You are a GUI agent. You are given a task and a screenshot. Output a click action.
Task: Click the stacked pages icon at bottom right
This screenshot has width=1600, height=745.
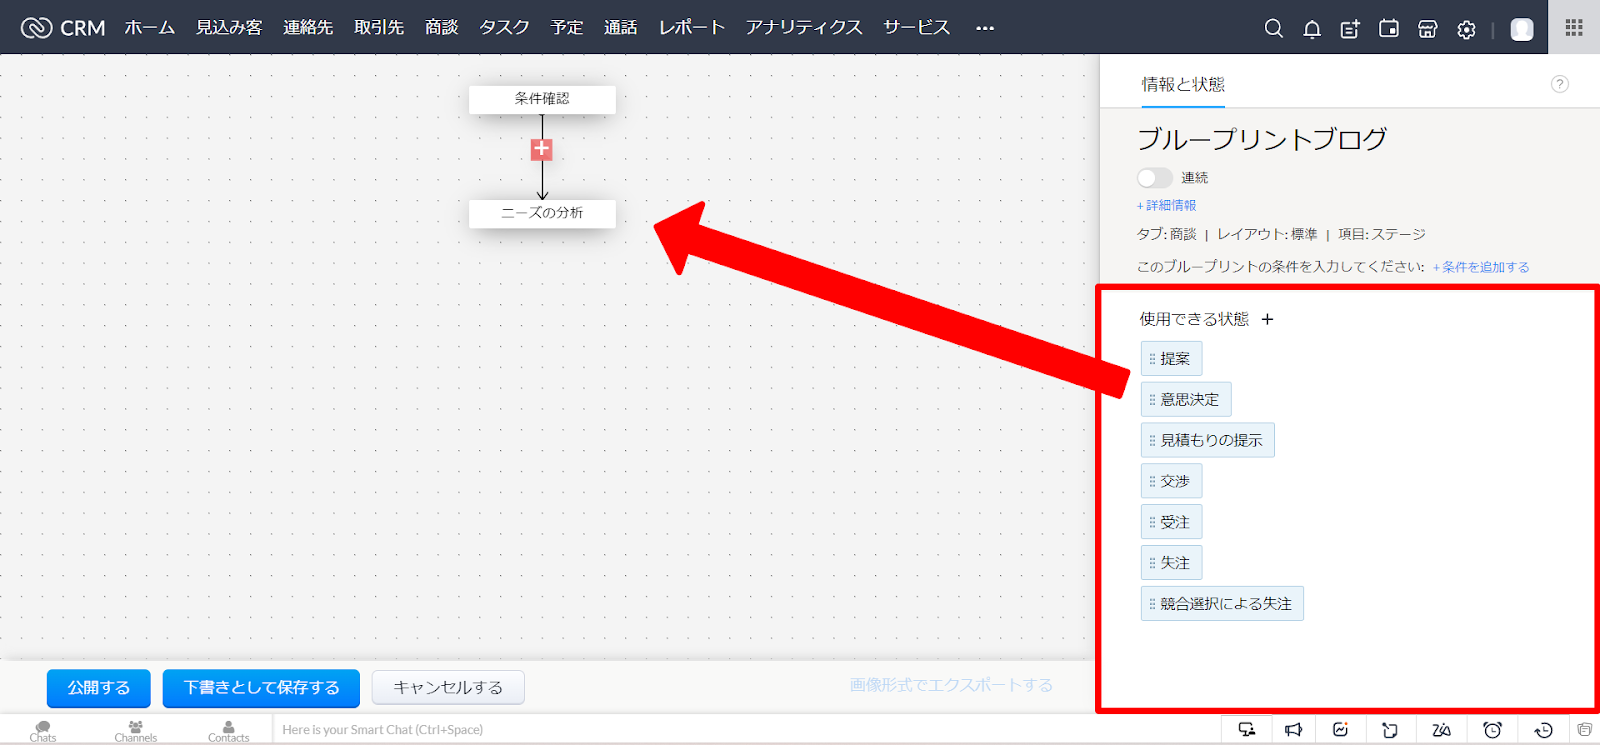point(1584,730)
